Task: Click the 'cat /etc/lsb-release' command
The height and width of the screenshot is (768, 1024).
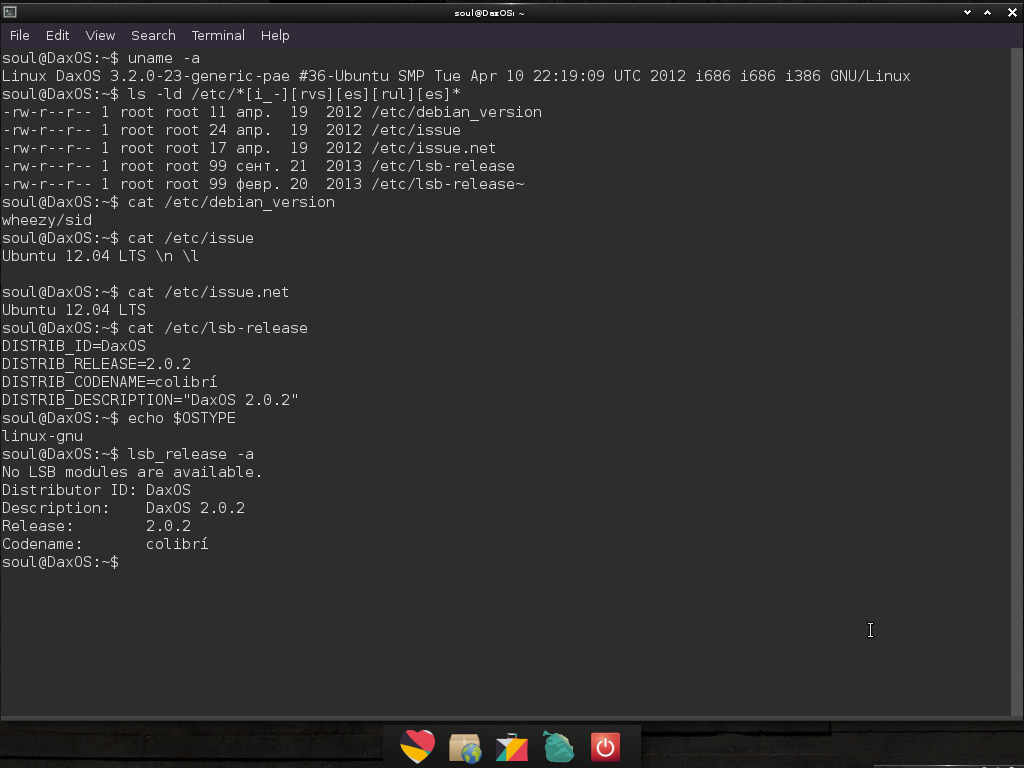Action: 155,328
